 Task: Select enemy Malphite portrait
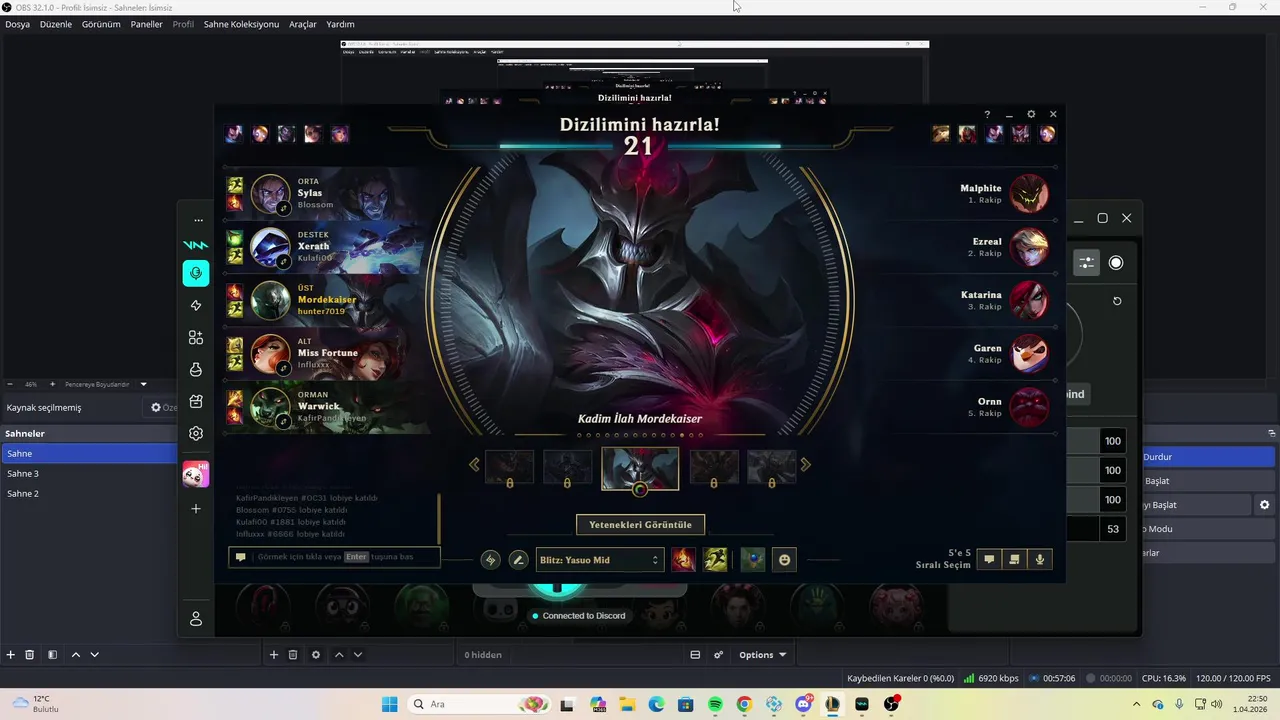pyautogui.click(x=1029, y=194)
